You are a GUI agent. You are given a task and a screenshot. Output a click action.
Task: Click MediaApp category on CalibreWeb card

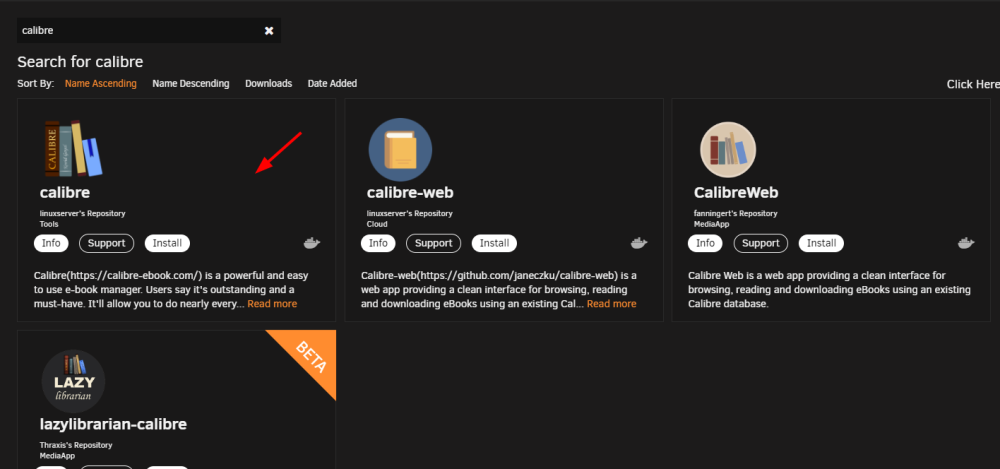(x=711, y=225)
